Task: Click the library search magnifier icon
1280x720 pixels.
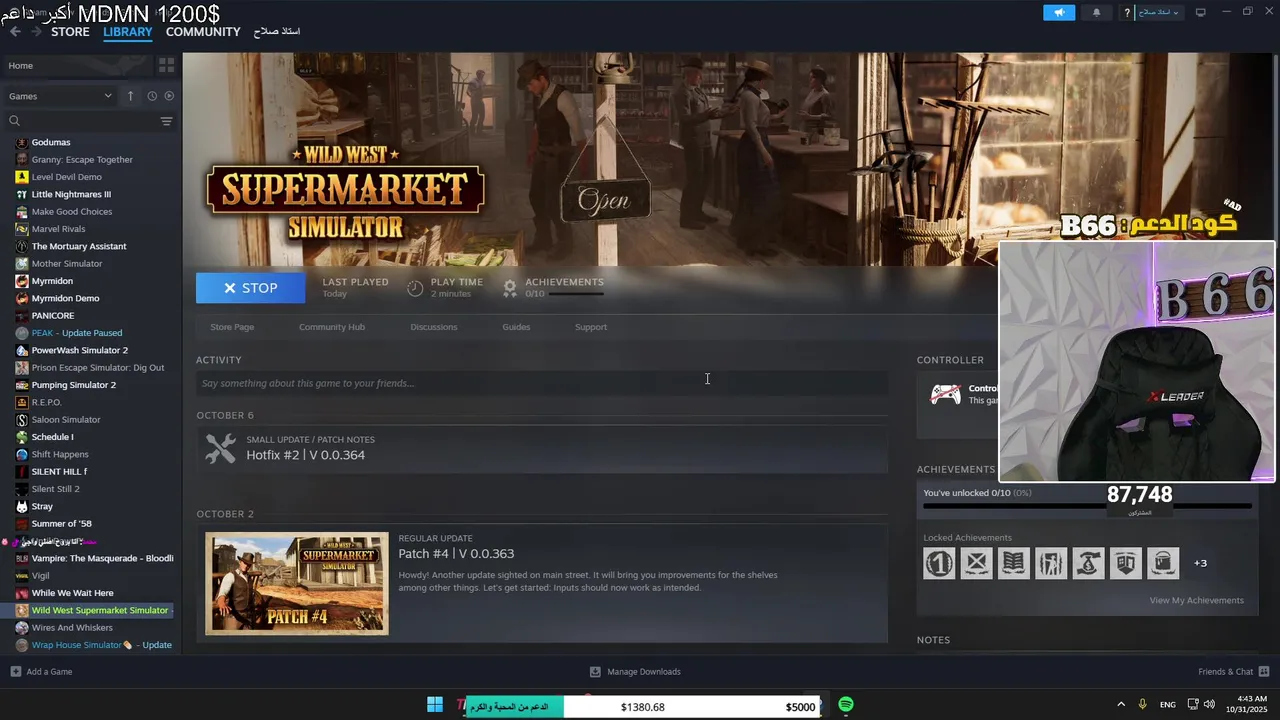Action: [x=14, y=121]
